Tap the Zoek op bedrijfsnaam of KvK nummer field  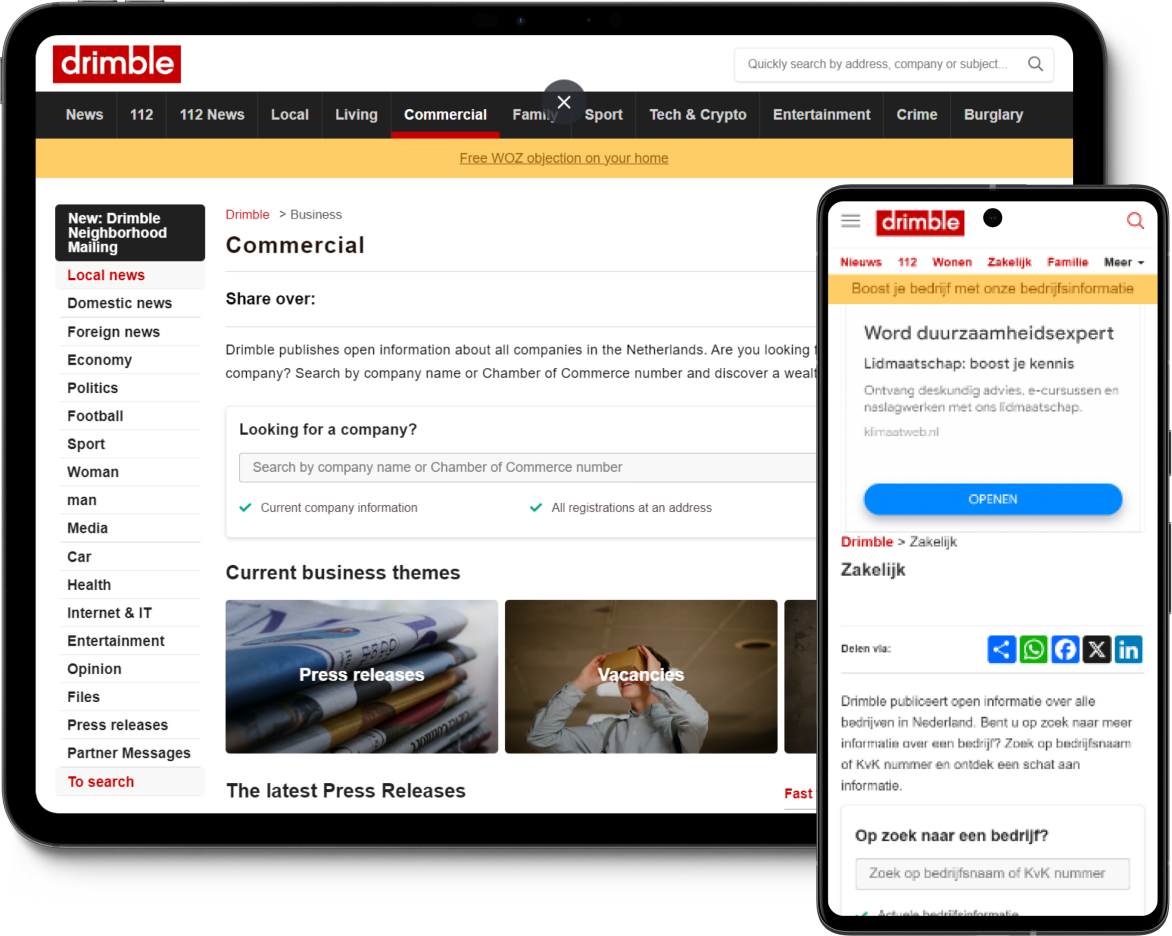pyautogui.click(x=993, y=873)
